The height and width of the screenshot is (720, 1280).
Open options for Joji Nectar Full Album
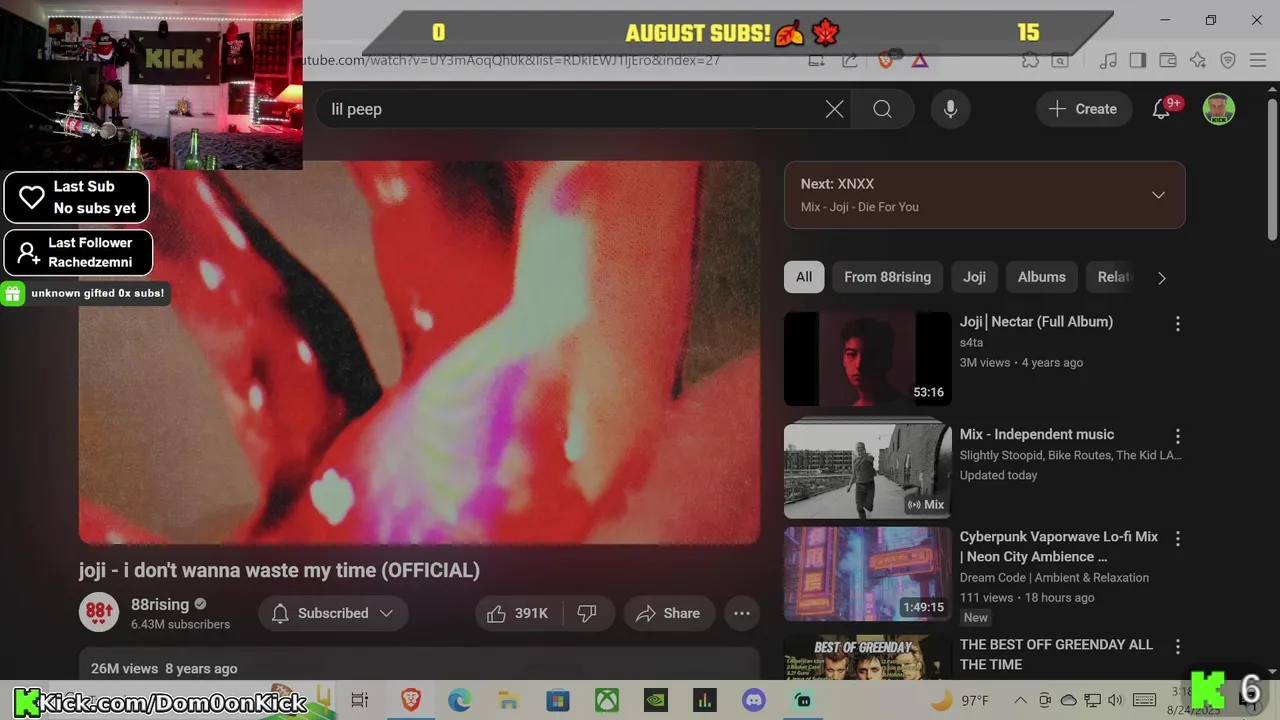click(1177, 323)
